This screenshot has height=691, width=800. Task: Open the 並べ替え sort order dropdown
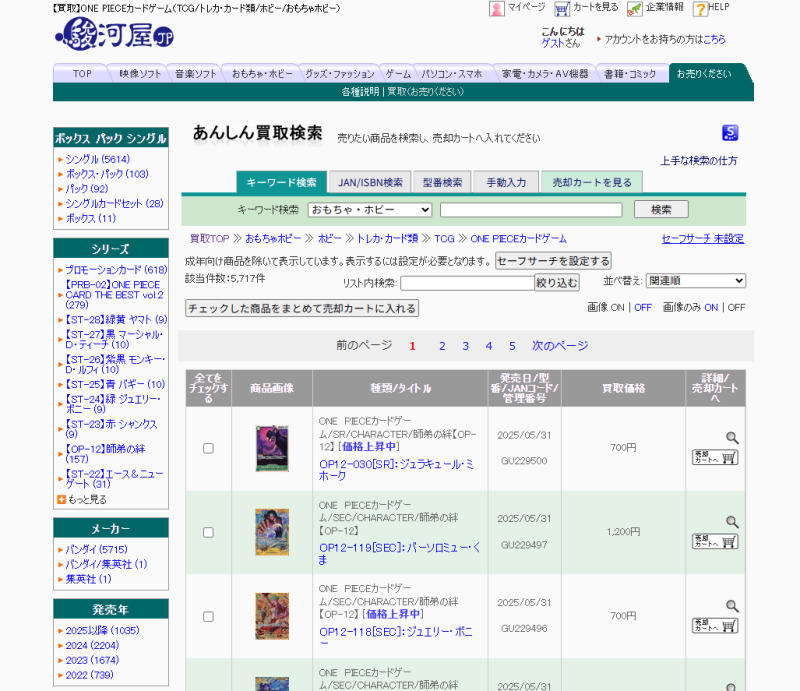pyautogui.click(x=695, y=281)
